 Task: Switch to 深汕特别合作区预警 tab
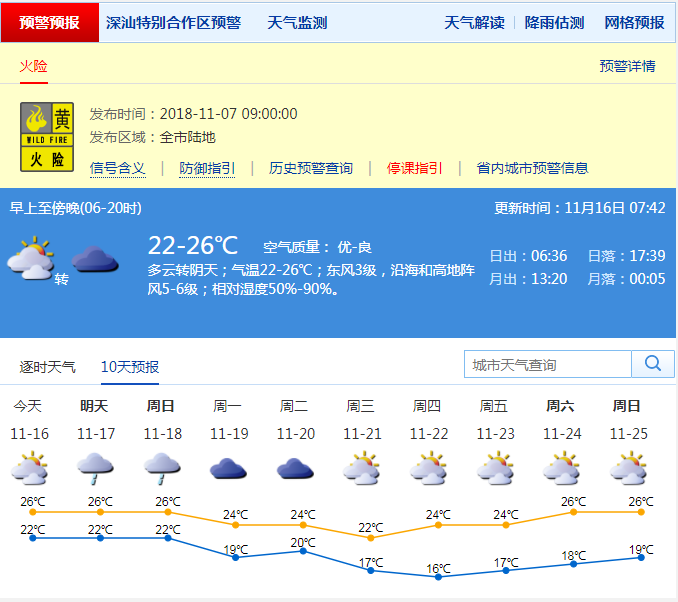[173, 22]
